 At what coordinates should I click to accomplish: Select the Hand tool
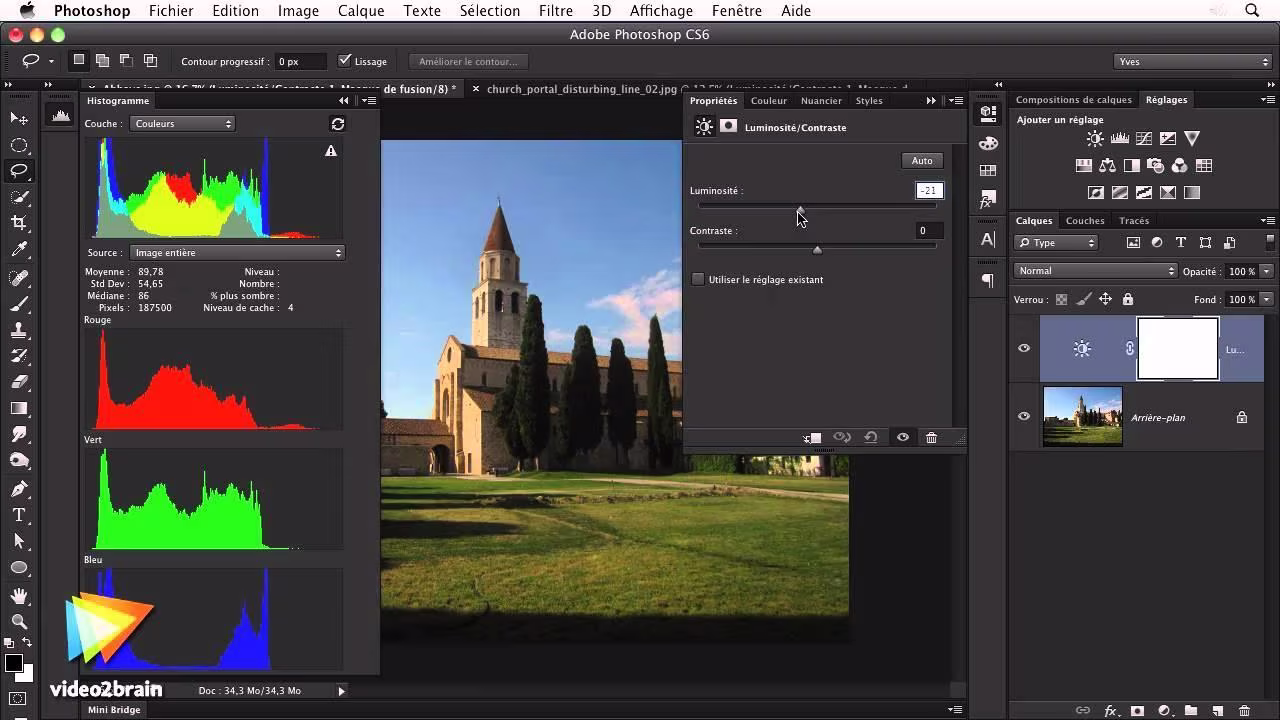(19, 596)
